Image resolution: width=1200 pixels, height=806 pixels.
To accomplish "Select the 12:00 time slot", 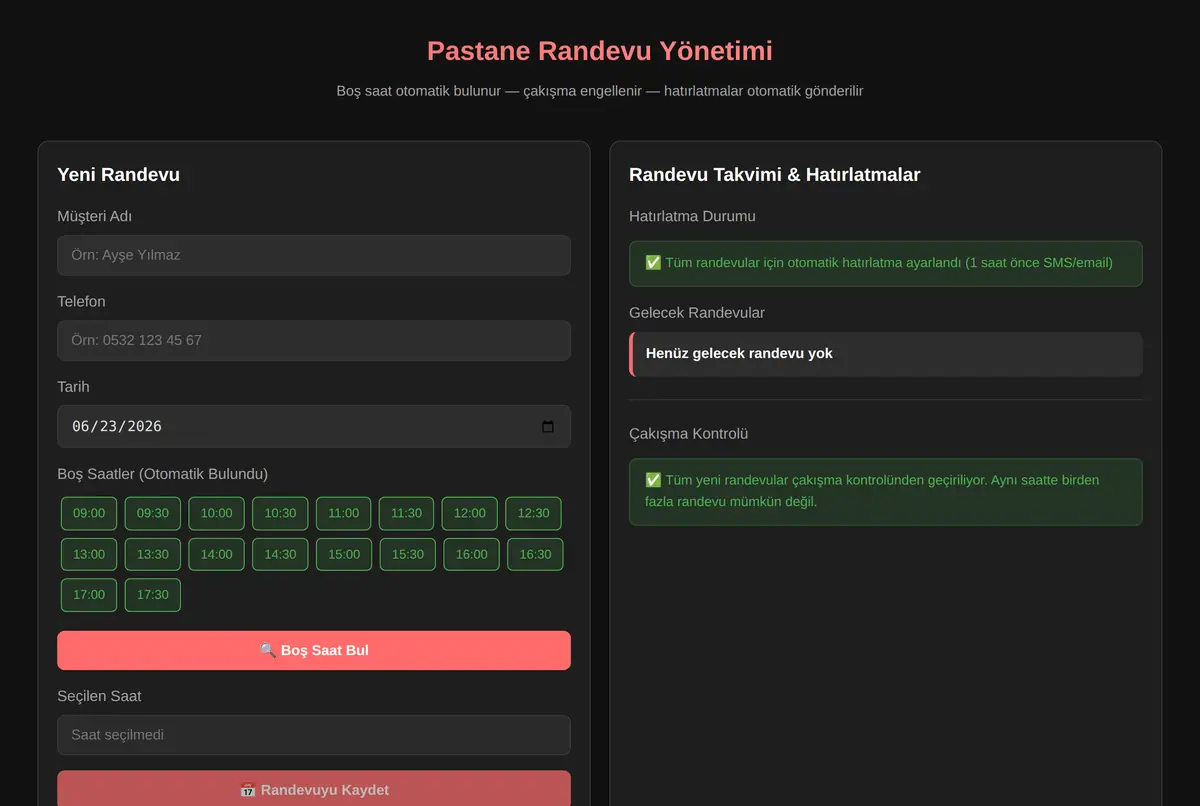I will pos(470,513).
